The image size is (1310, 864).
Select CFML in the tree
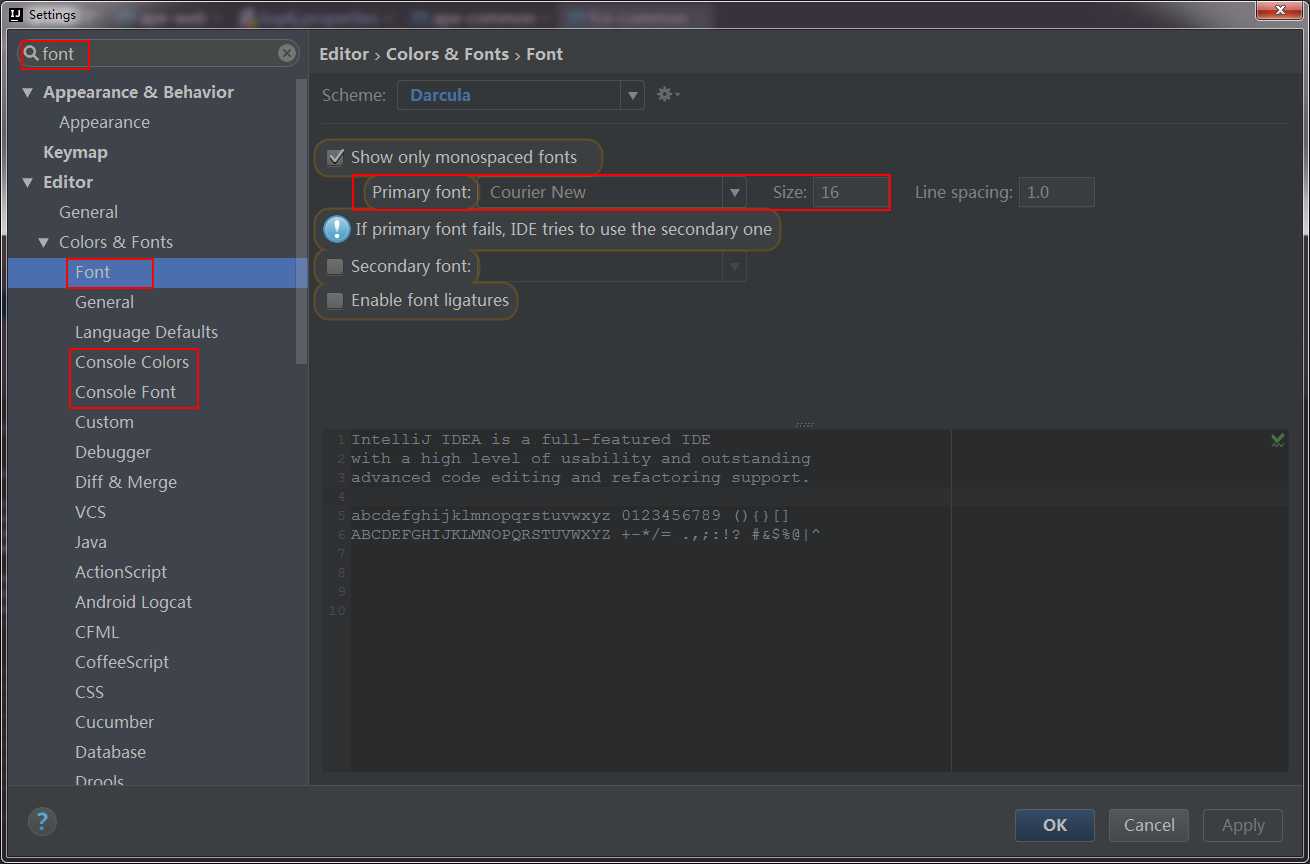coord(97,632)
